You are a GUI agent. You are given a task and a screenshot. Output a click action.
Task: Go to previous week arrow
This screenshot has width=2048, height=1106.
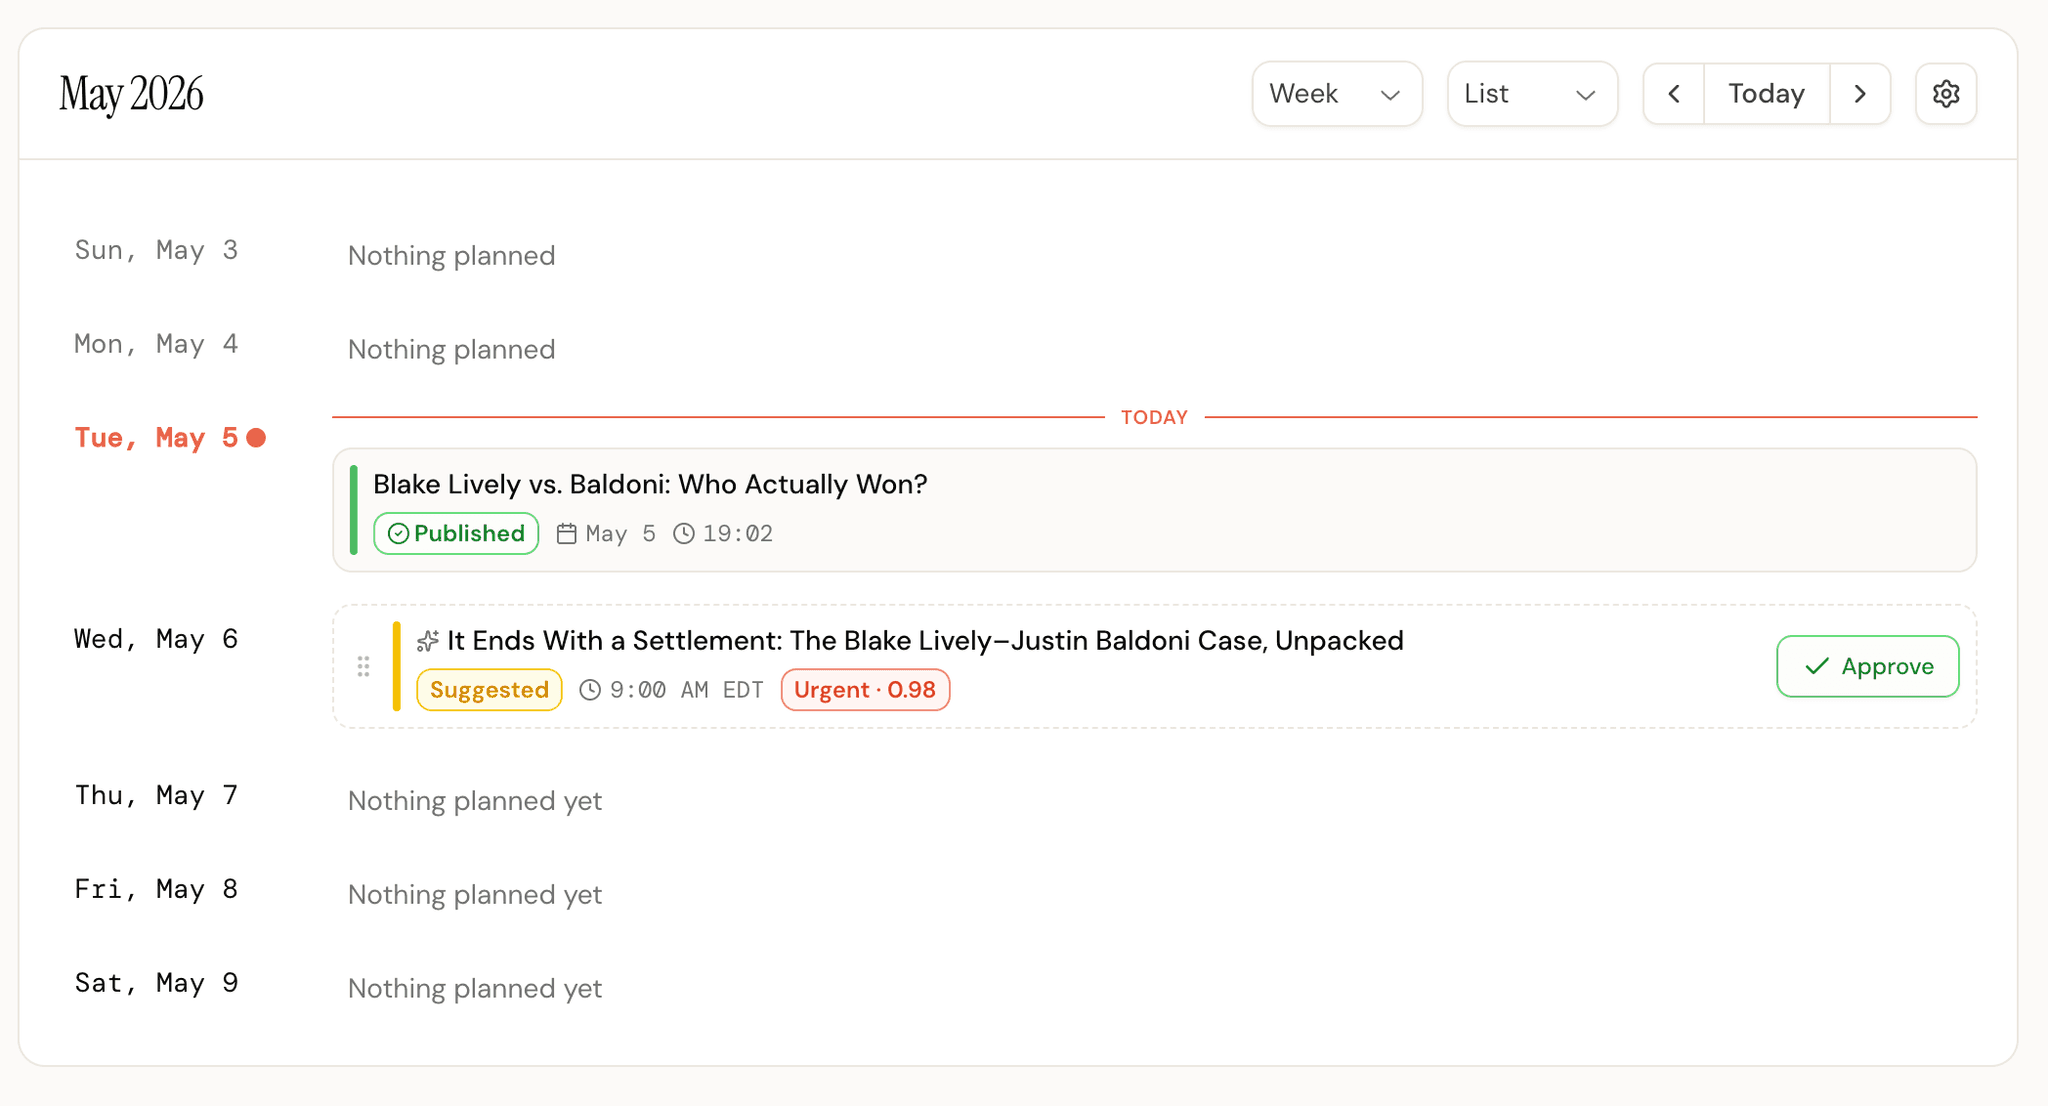[x=1674, y=94]
